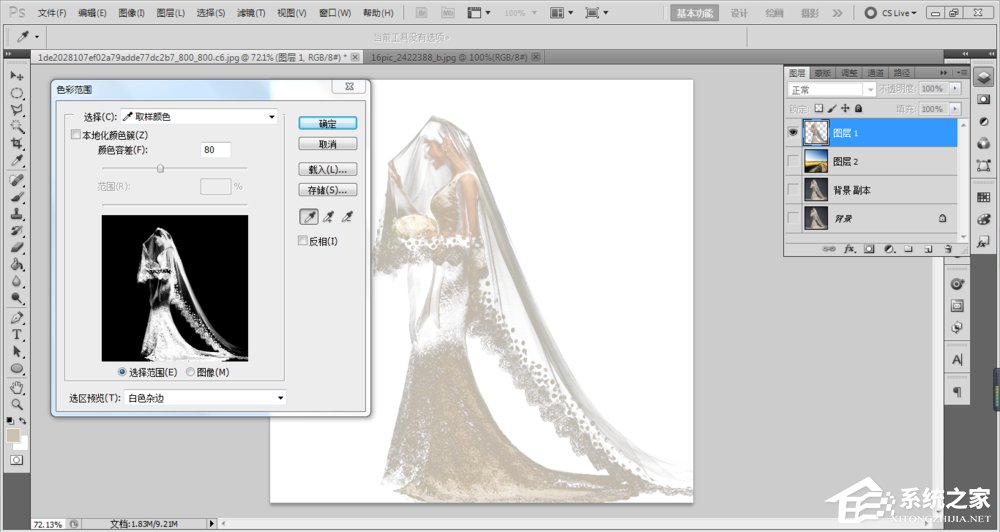The image size is (1000, 532).
Task: Switch to the 通道 panel tab
Action: click(x=875, y=73)
